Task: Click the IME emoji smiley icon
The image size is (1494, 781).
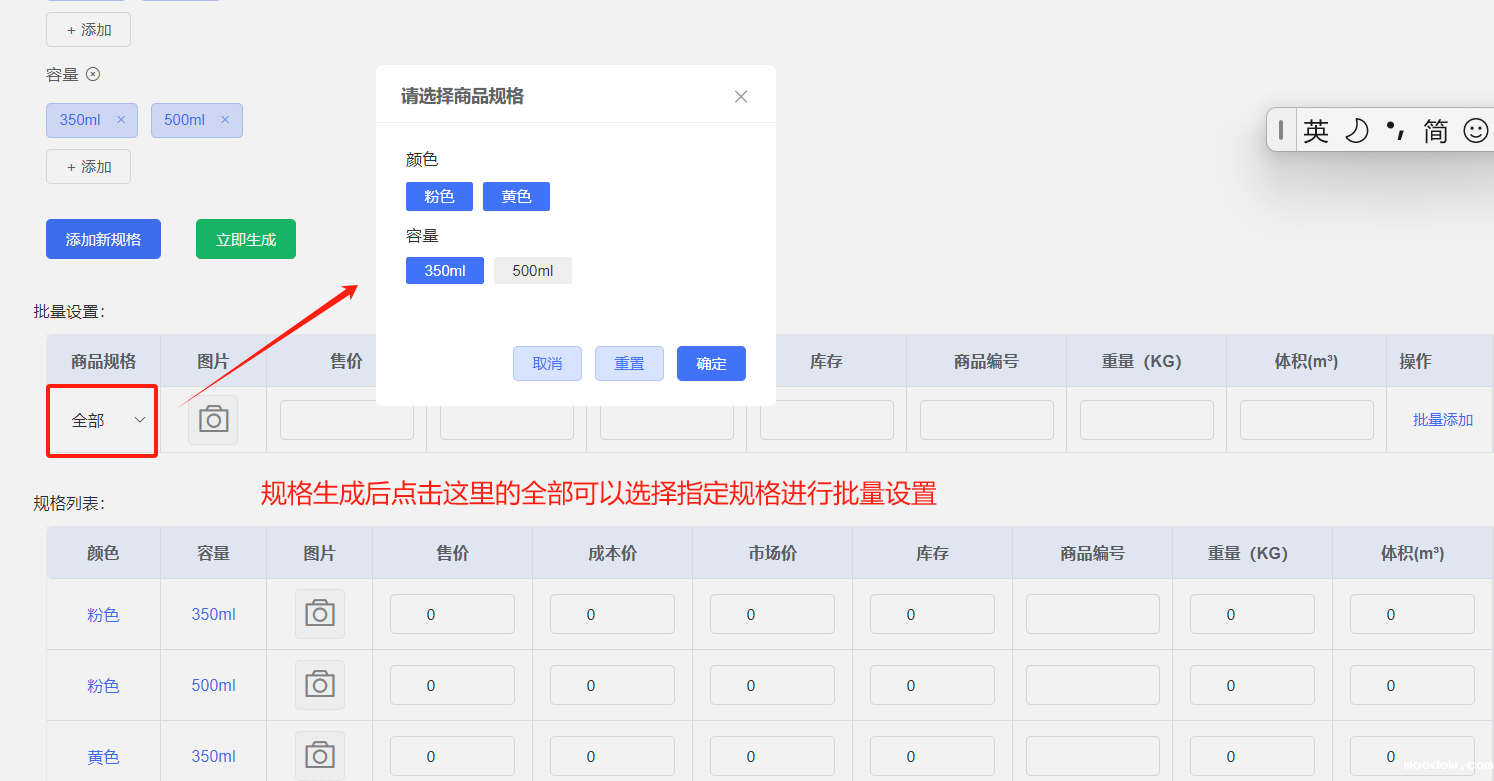Action: click(1475, 131)
